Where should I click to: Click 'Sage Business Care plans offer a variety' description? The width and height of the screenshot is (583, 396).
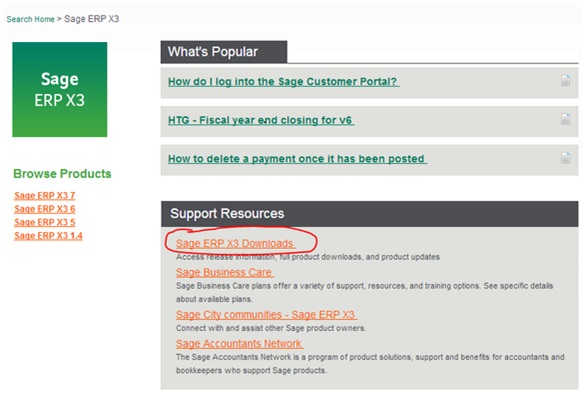364,293
